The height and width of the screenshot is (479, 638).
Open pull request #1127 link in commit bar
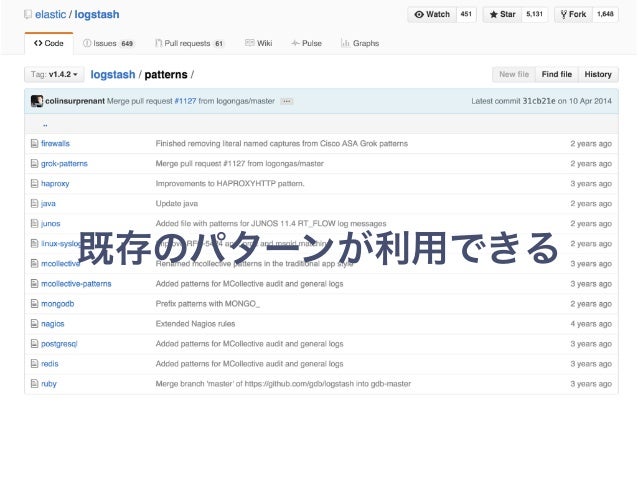[x=185, y=101]
